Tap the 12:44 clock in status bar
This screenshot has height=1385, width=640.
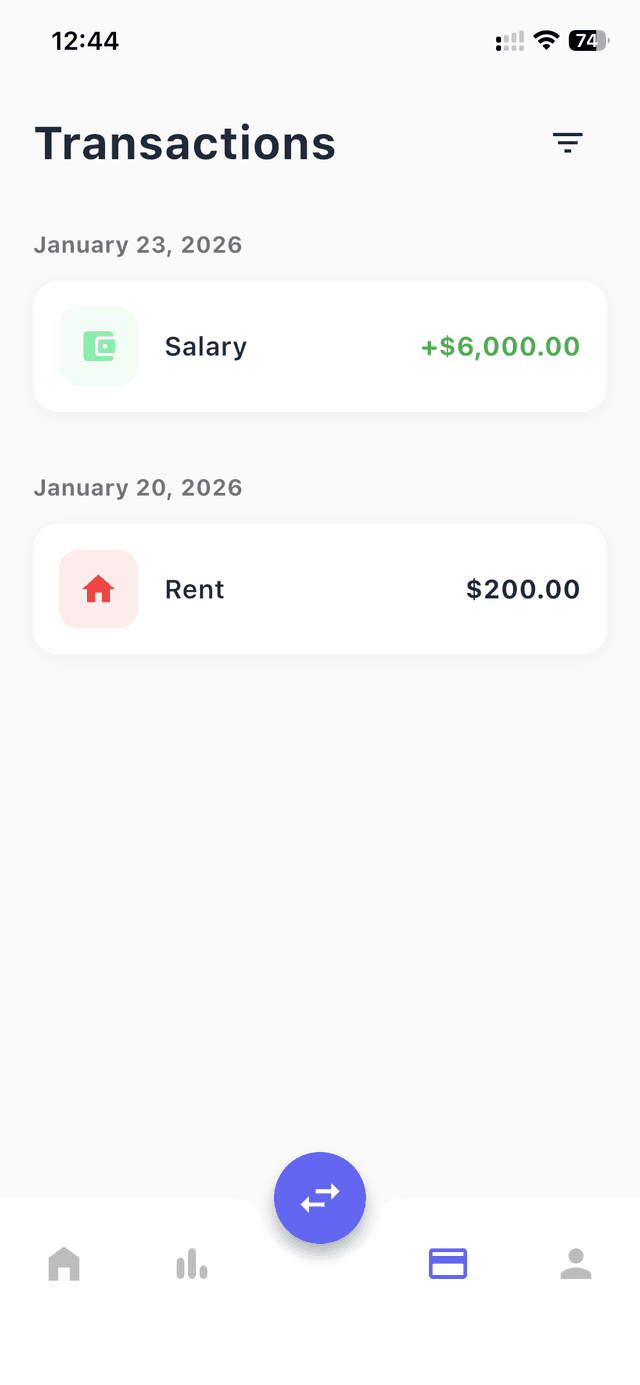86,41
